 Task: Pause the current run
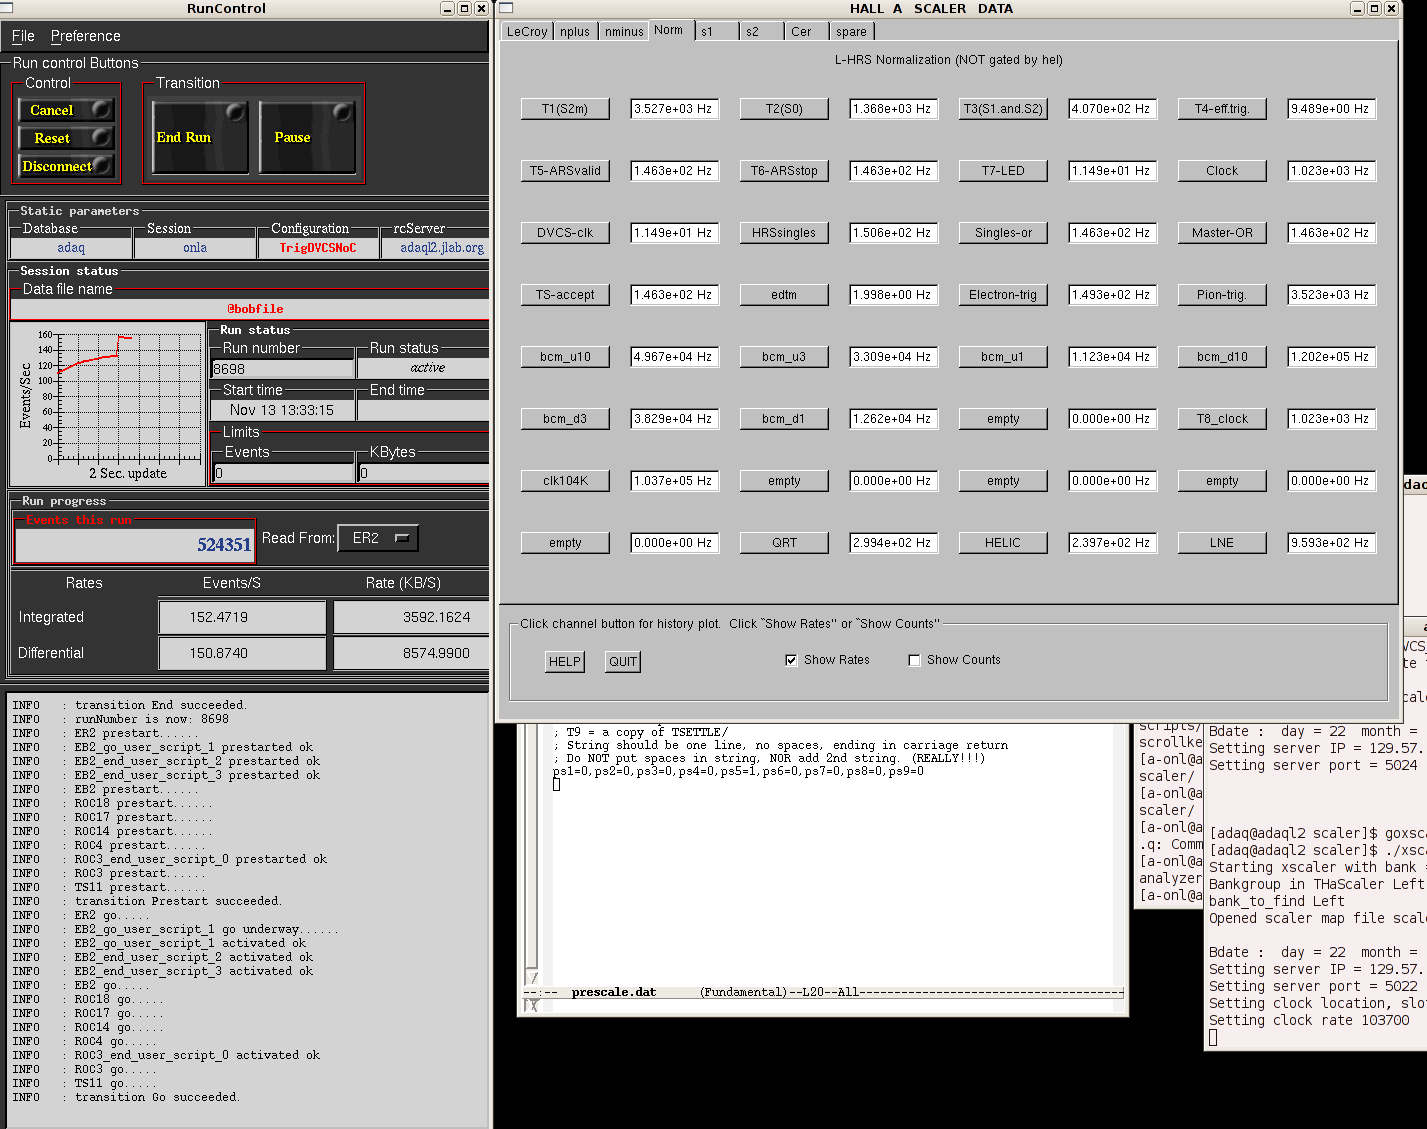click(307, 137)
